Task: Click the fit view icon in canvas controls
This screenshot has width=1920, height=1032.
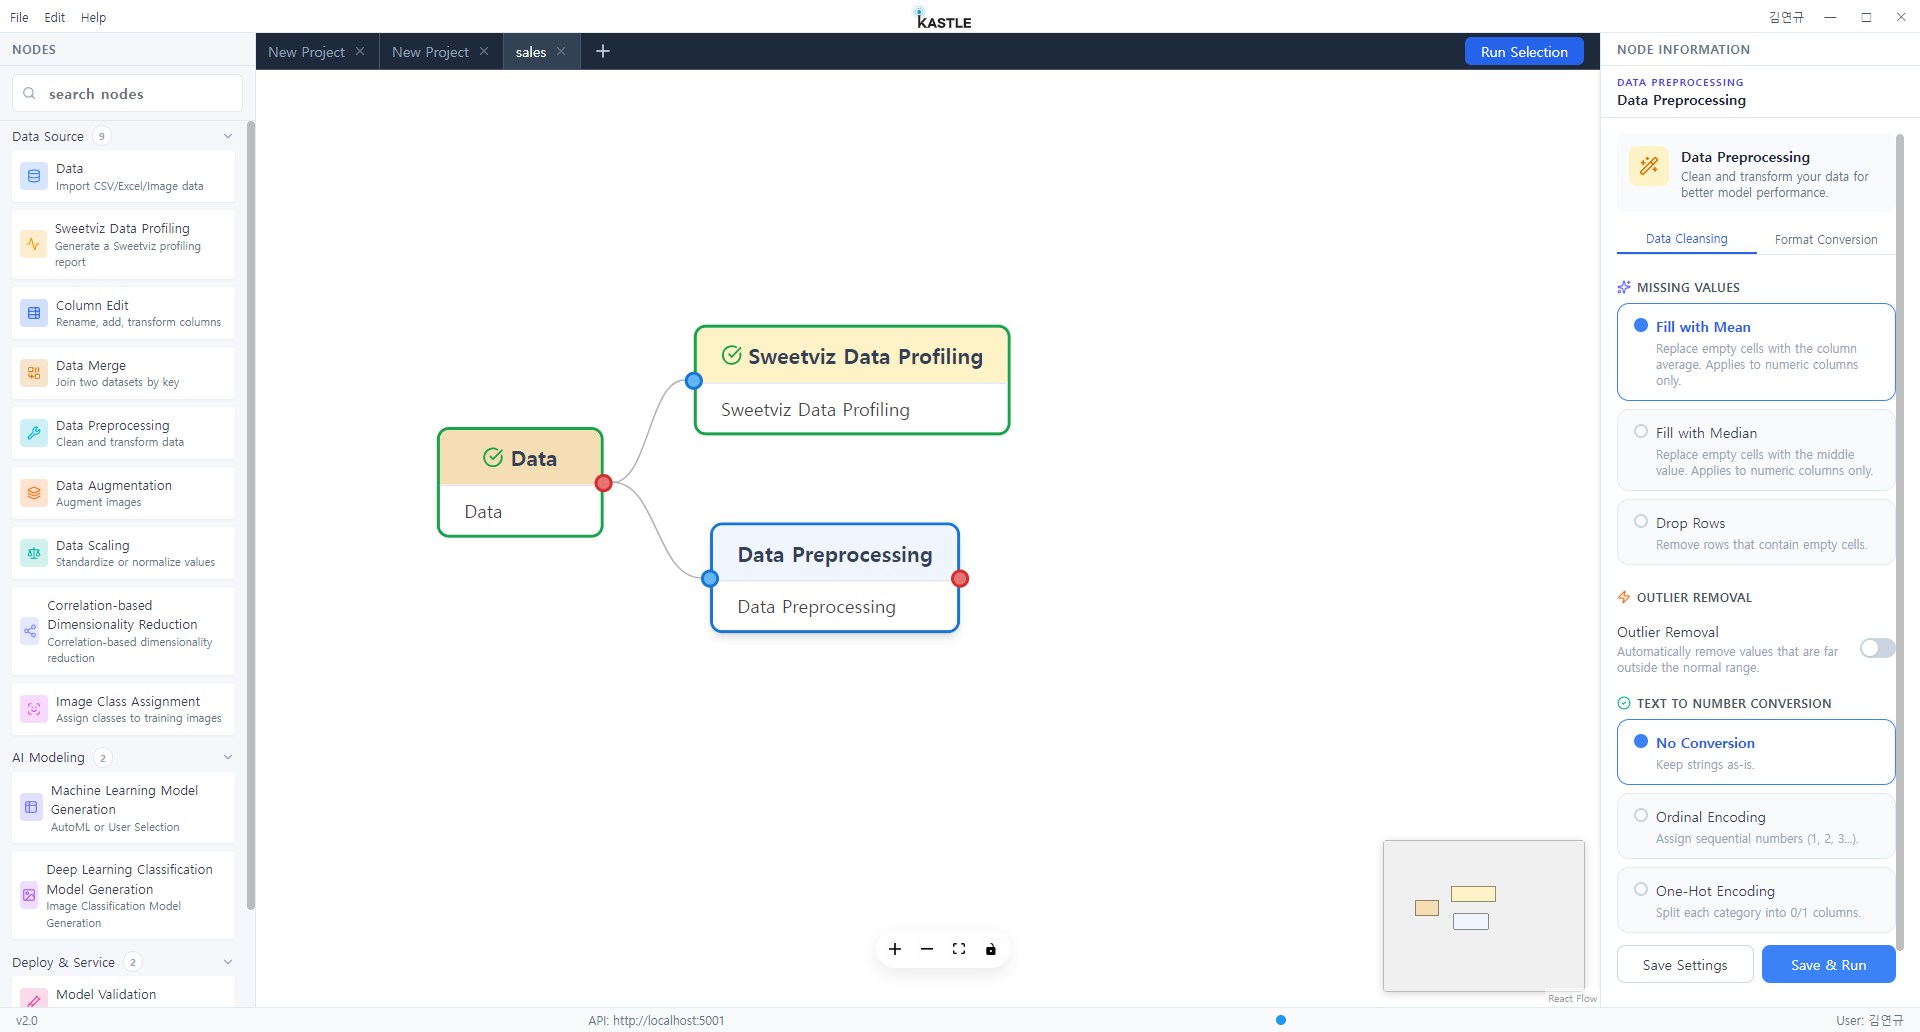Action: tap(959, 949)
